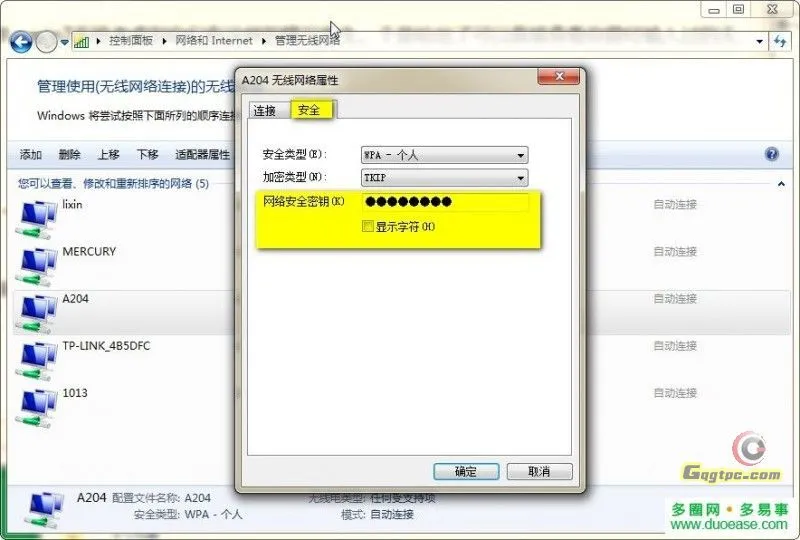The height and width of the screenshot is (540, 800).
Task: Select the 1013 network icon
Action: point(36,408)
